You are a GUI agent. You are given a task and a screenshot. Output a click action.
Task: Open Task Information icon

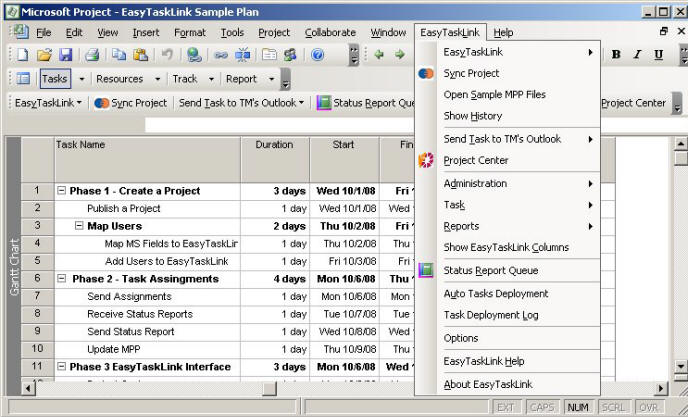pyautogui.click(x=269, y=54)
